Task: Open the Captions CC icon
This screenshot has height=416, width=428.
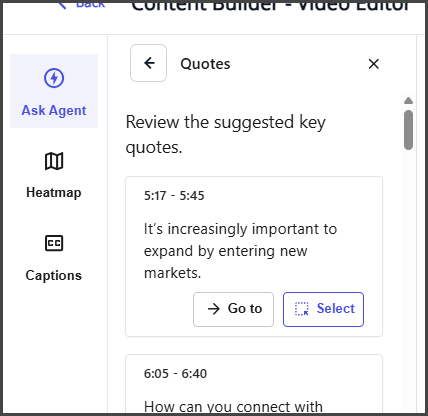Action: 54,243
